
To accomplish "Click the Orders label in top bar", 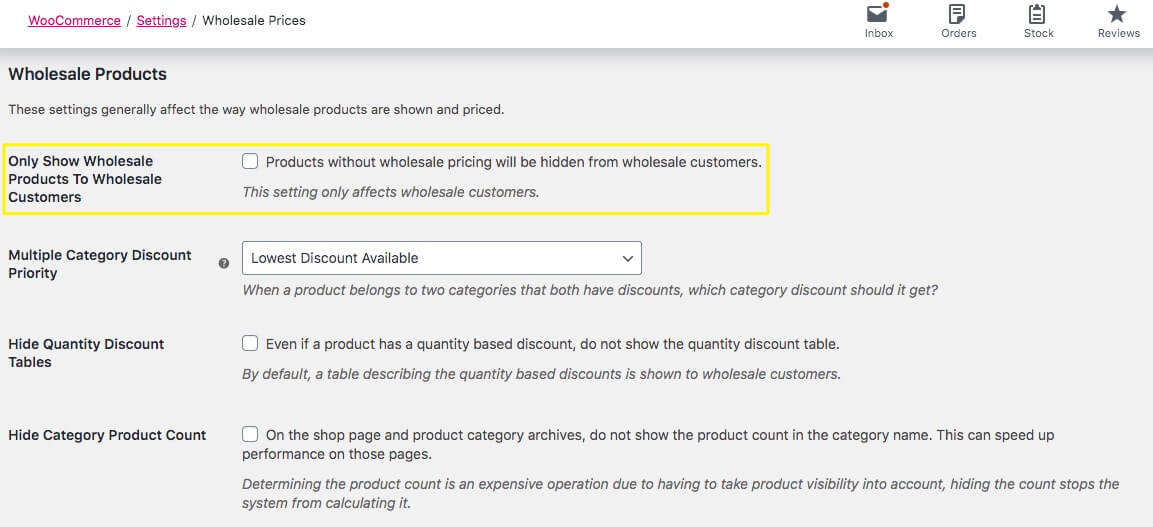I will click(958, 33).
